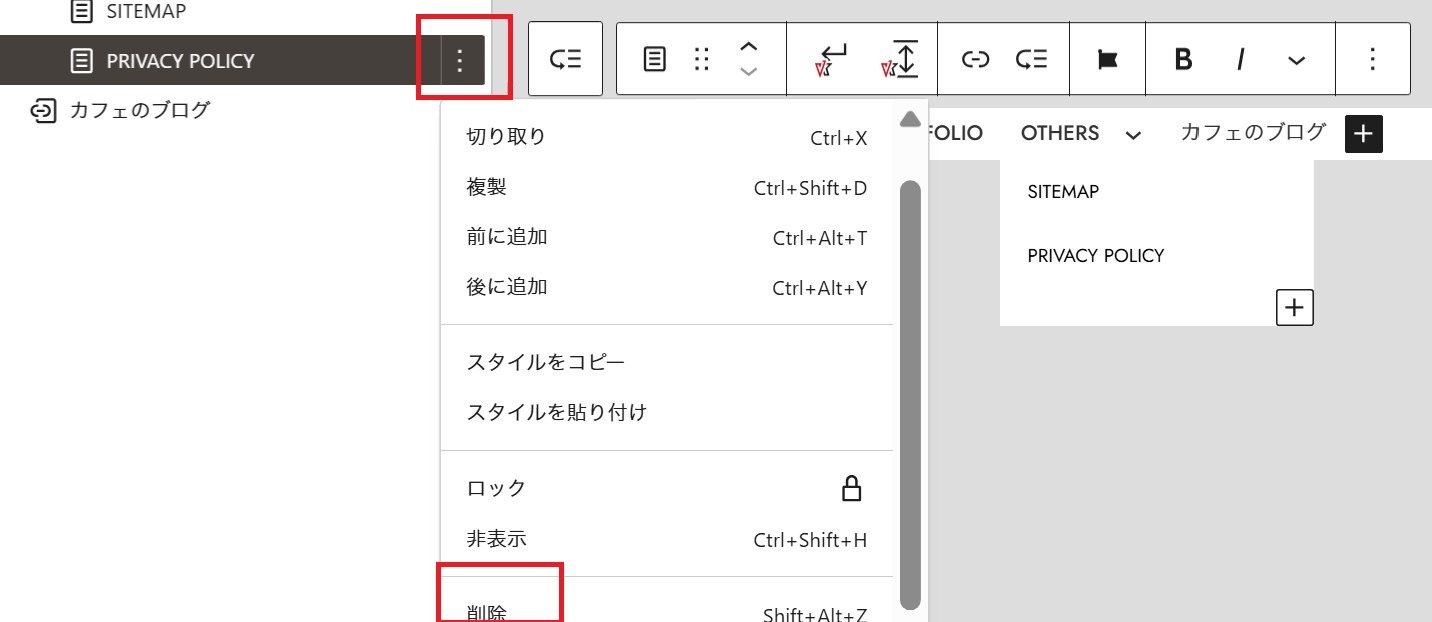The height and width of the screenshot is (622, 1432).
Task: Select parent submenu block button in toolbar
Action: (x=565, y=59)
